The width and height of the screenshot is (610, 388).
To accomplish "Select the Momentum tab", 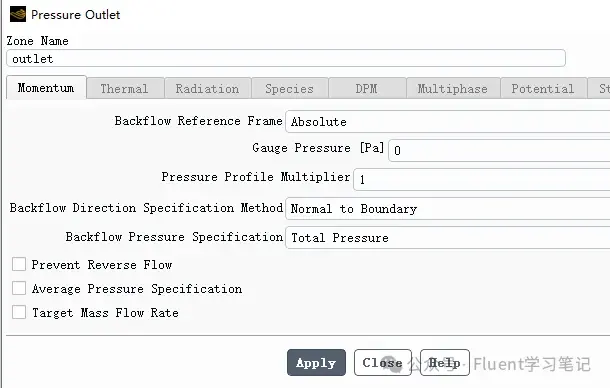I will [46, 88].
